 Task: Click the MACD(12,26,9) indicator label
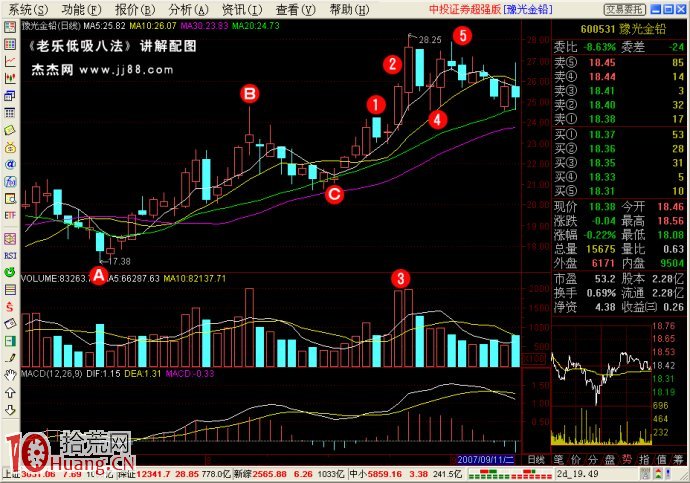[52, 374]
